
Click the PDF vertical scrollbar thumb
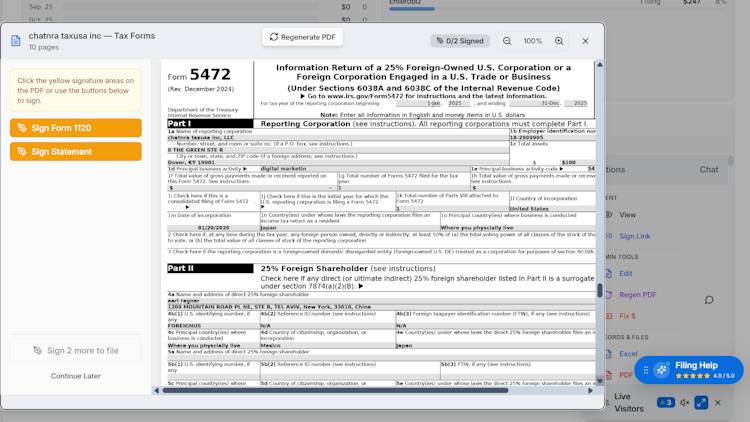pyautogui.click(x=600, y=290)
